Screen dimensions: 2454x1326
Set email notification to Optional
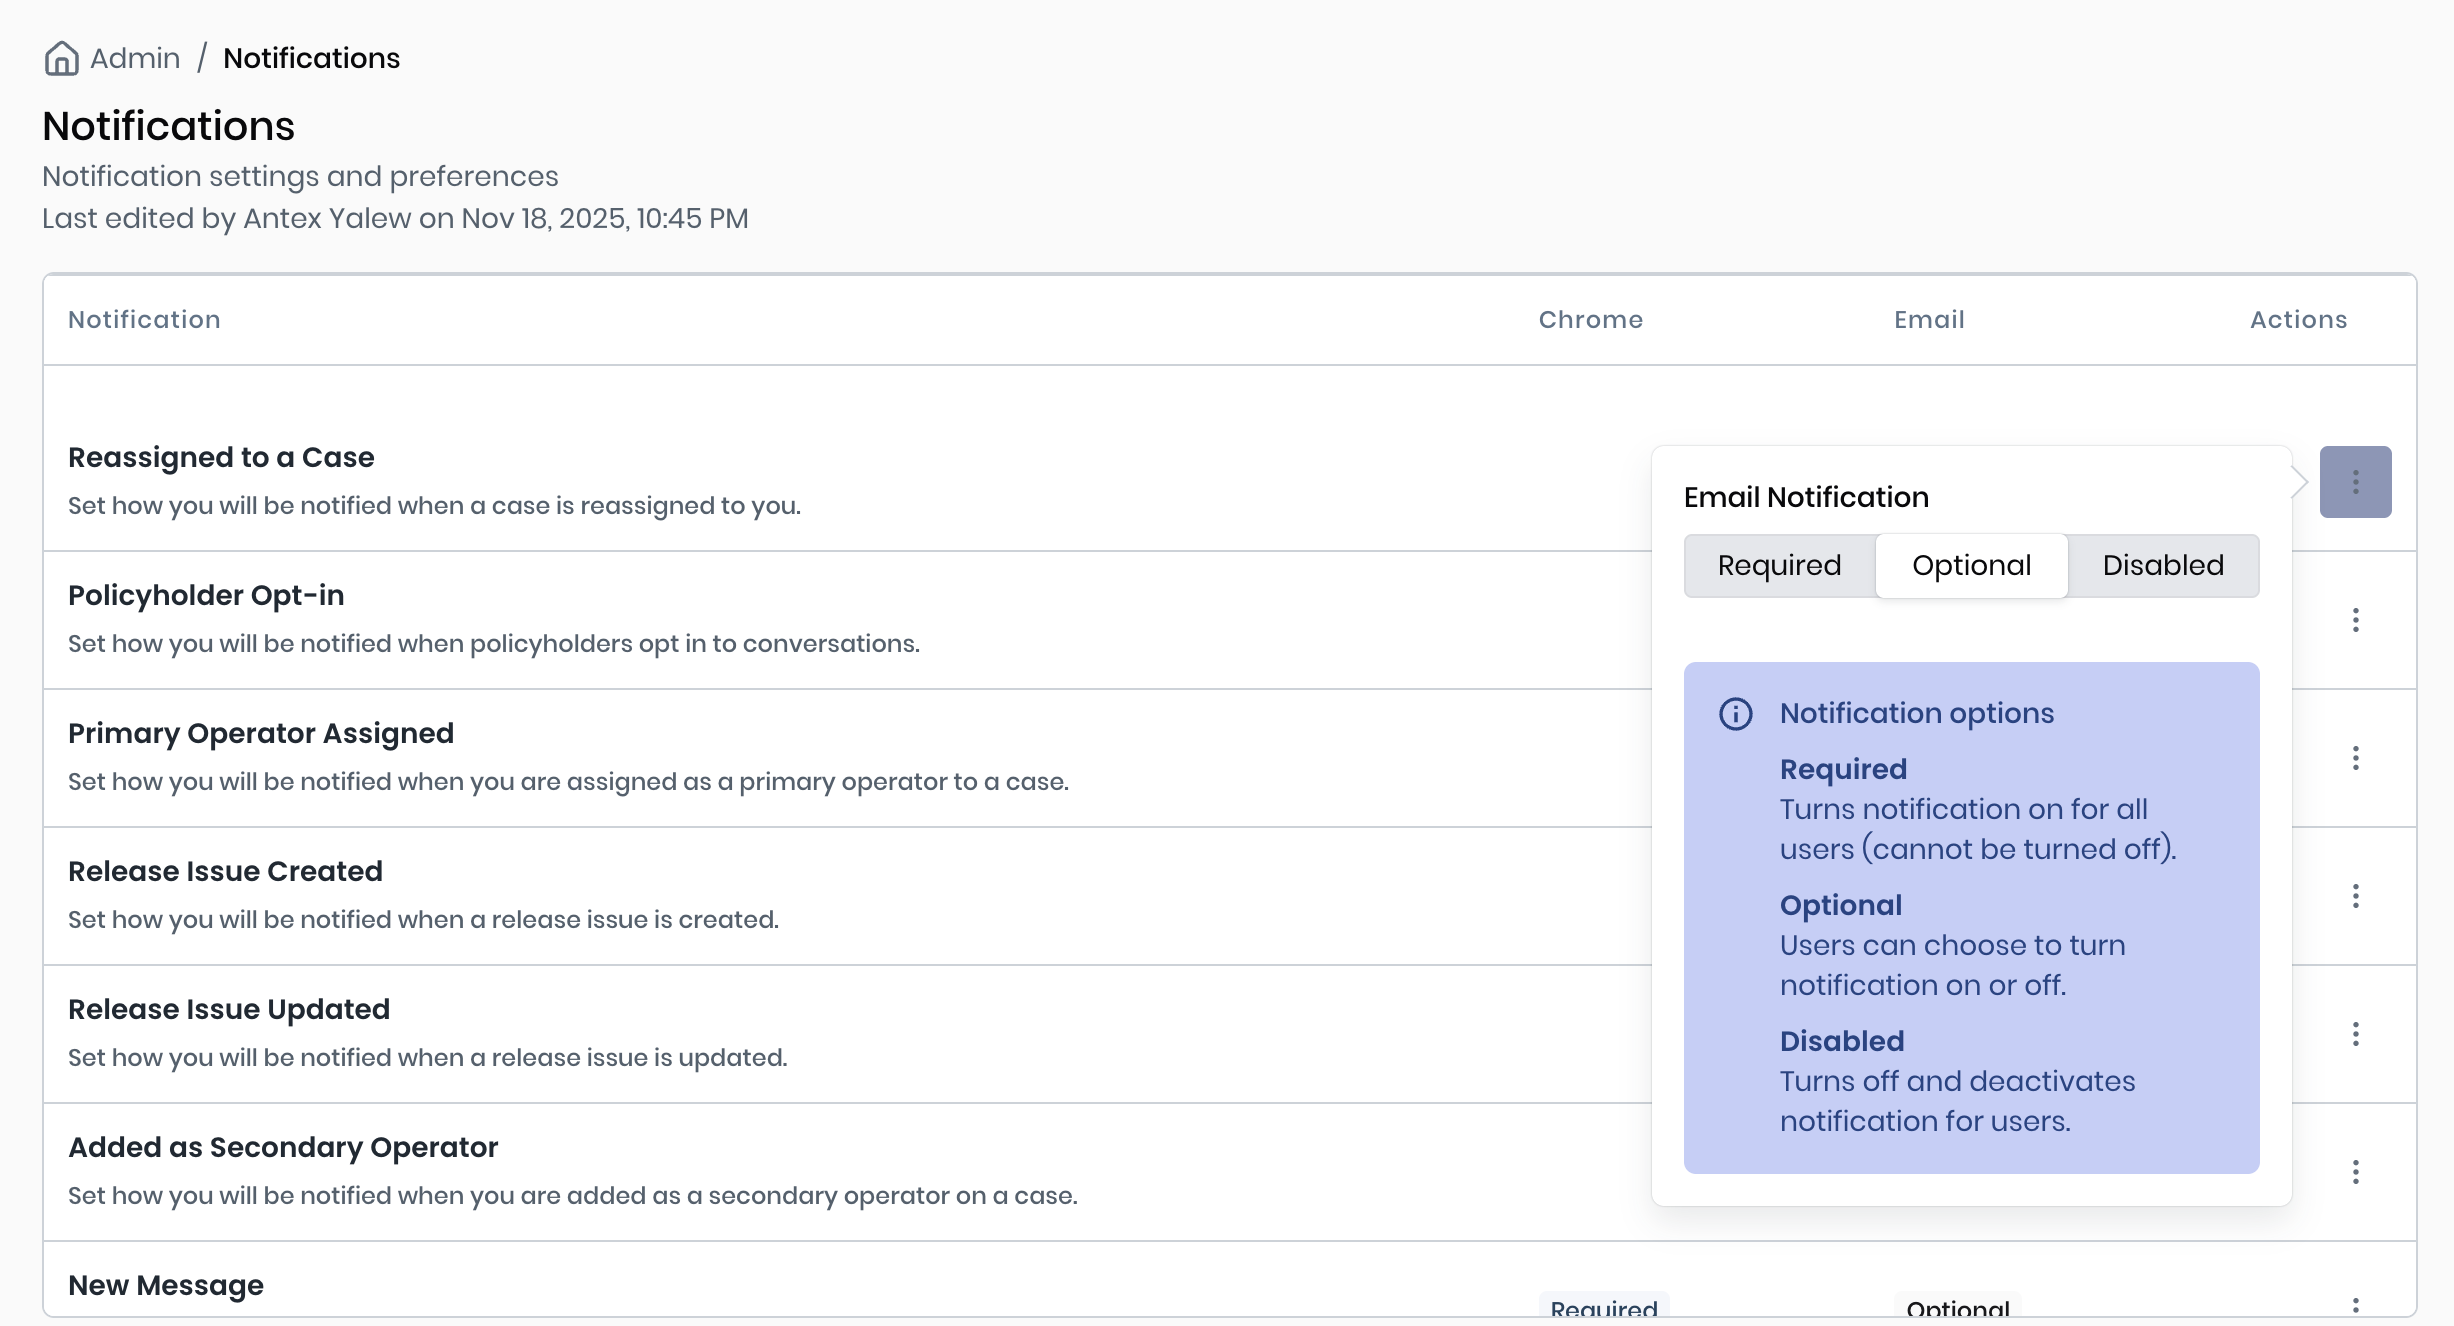(1971, 566)
